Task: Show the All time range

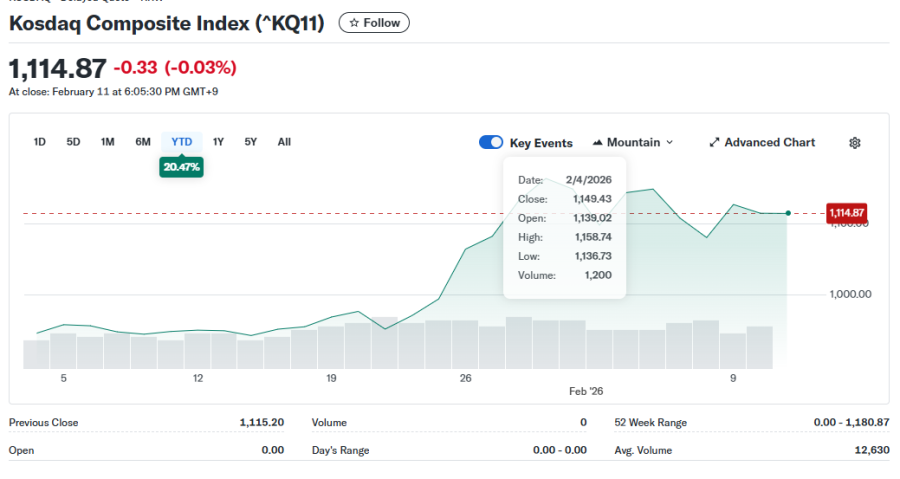Action: pos(284,142)
